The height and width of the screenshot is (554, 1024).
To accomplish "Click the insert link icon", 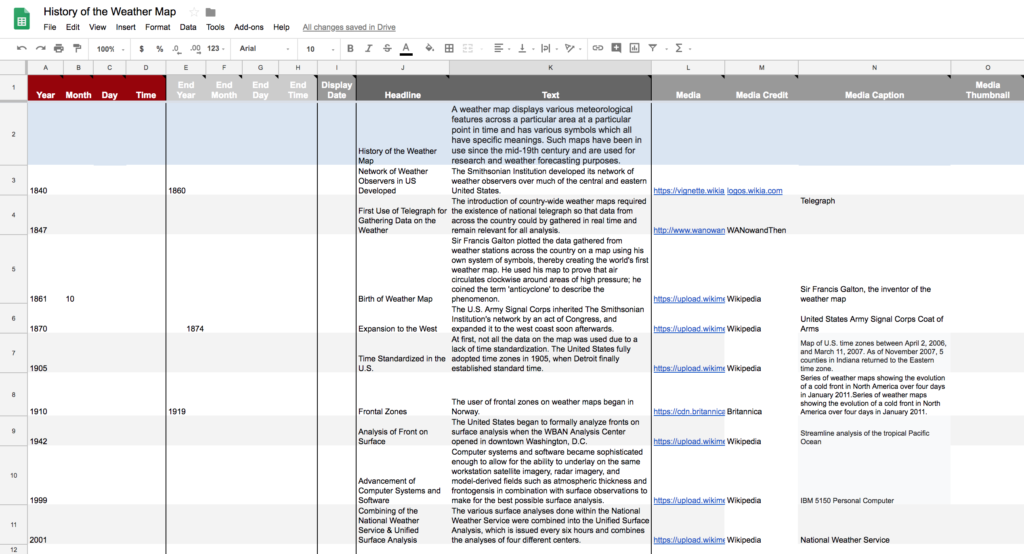I will [598, 48].
